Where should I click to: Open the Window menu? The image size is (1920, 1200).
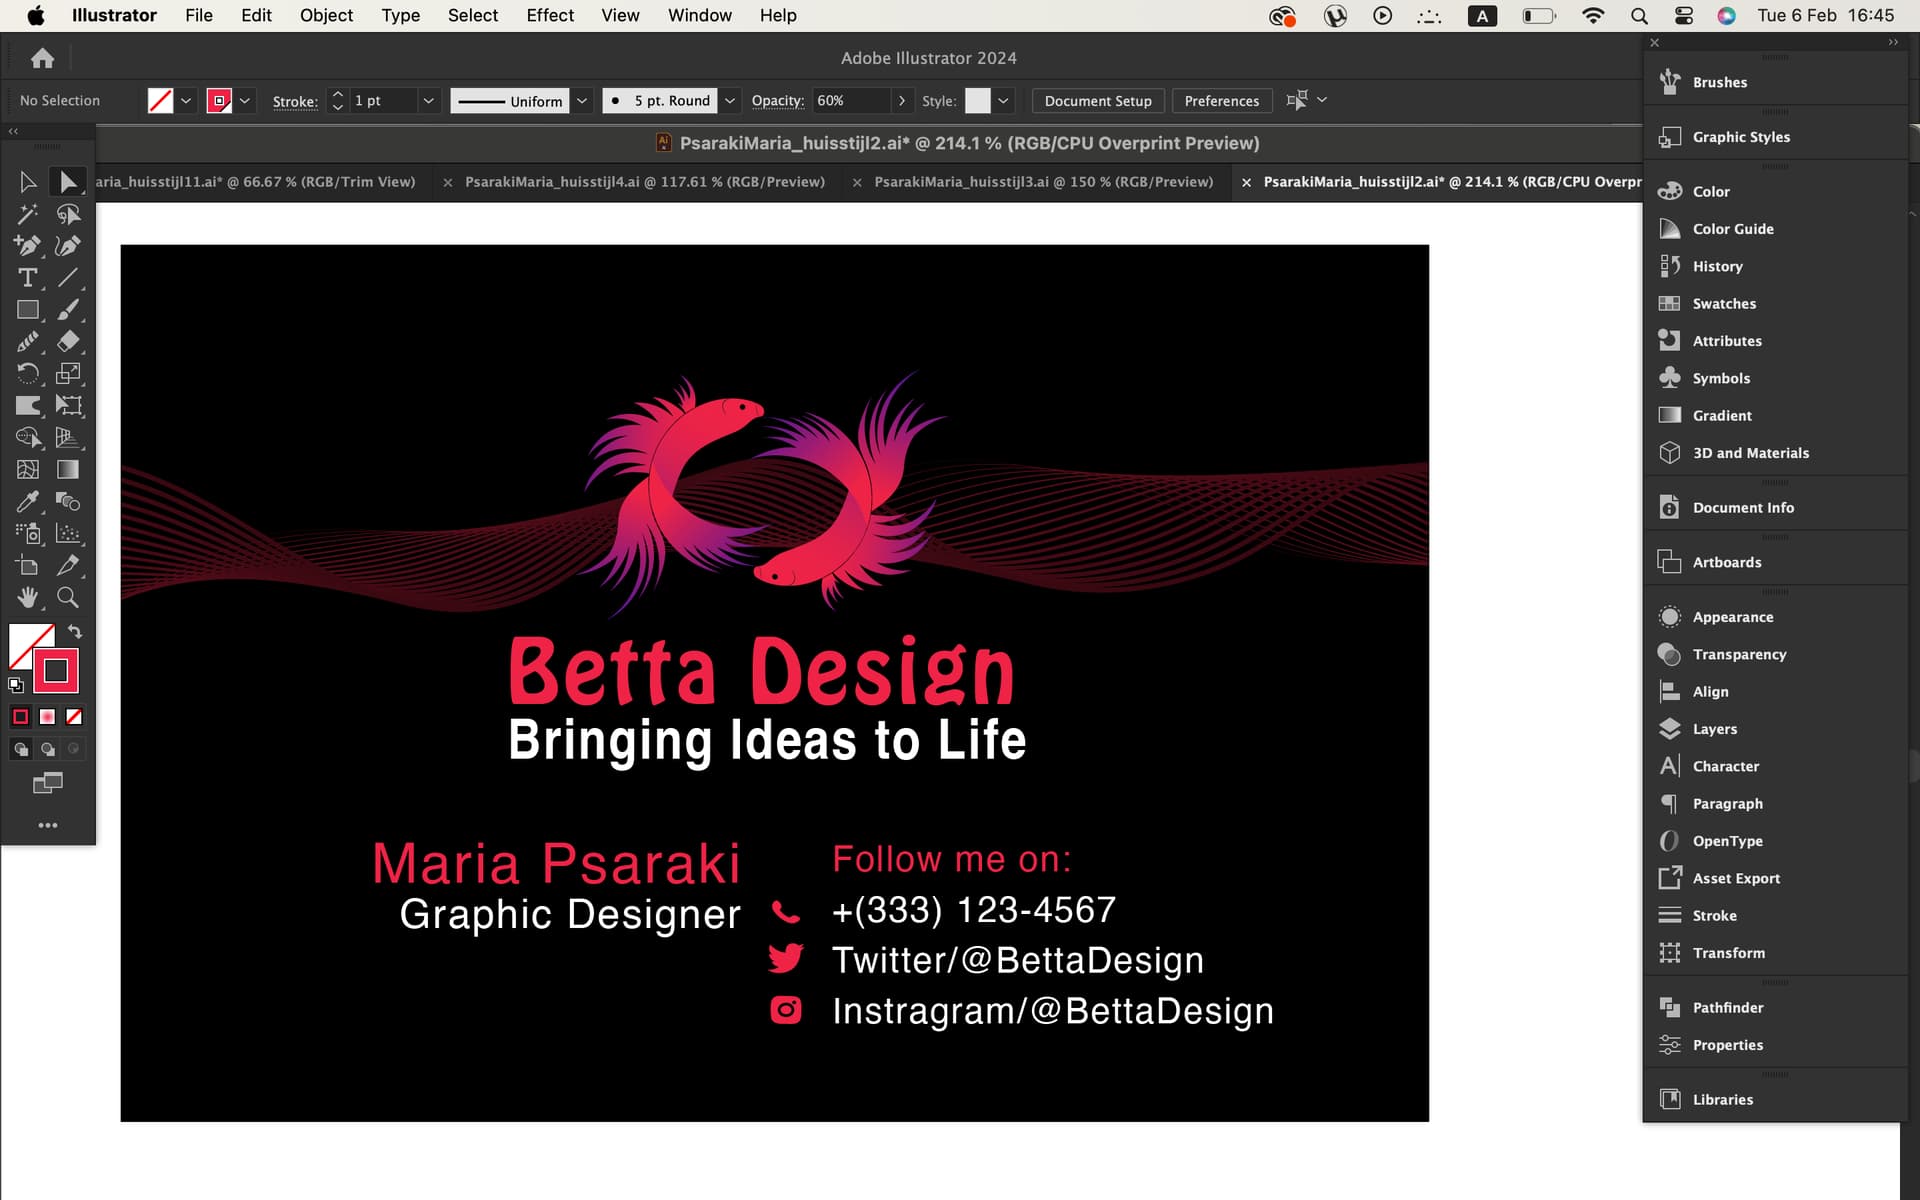(x=700, y=15)
